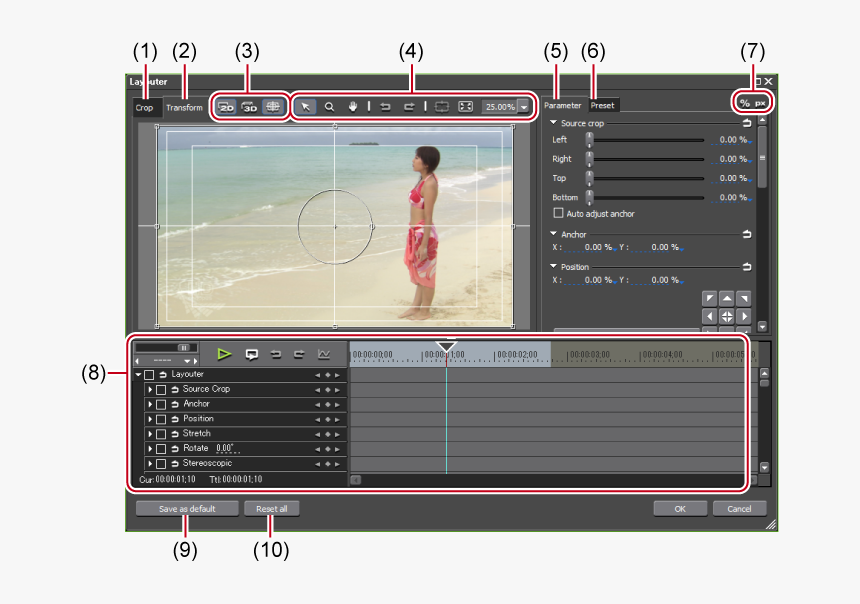860x604 pixels.
Task: Add keyframe on the Position row diamond
Action: [327, 419]
